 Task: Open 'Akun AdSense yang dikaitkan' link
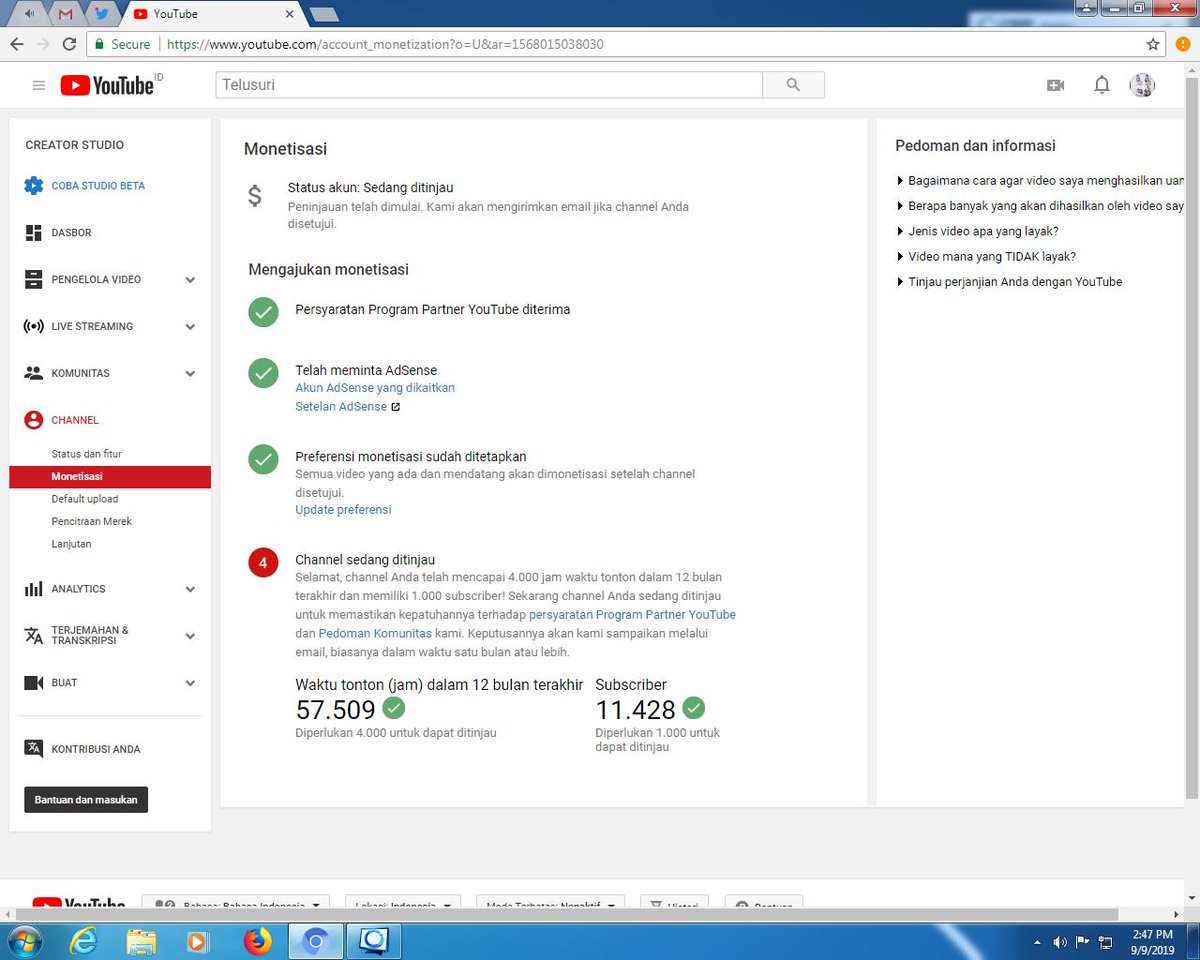(375, 388)
